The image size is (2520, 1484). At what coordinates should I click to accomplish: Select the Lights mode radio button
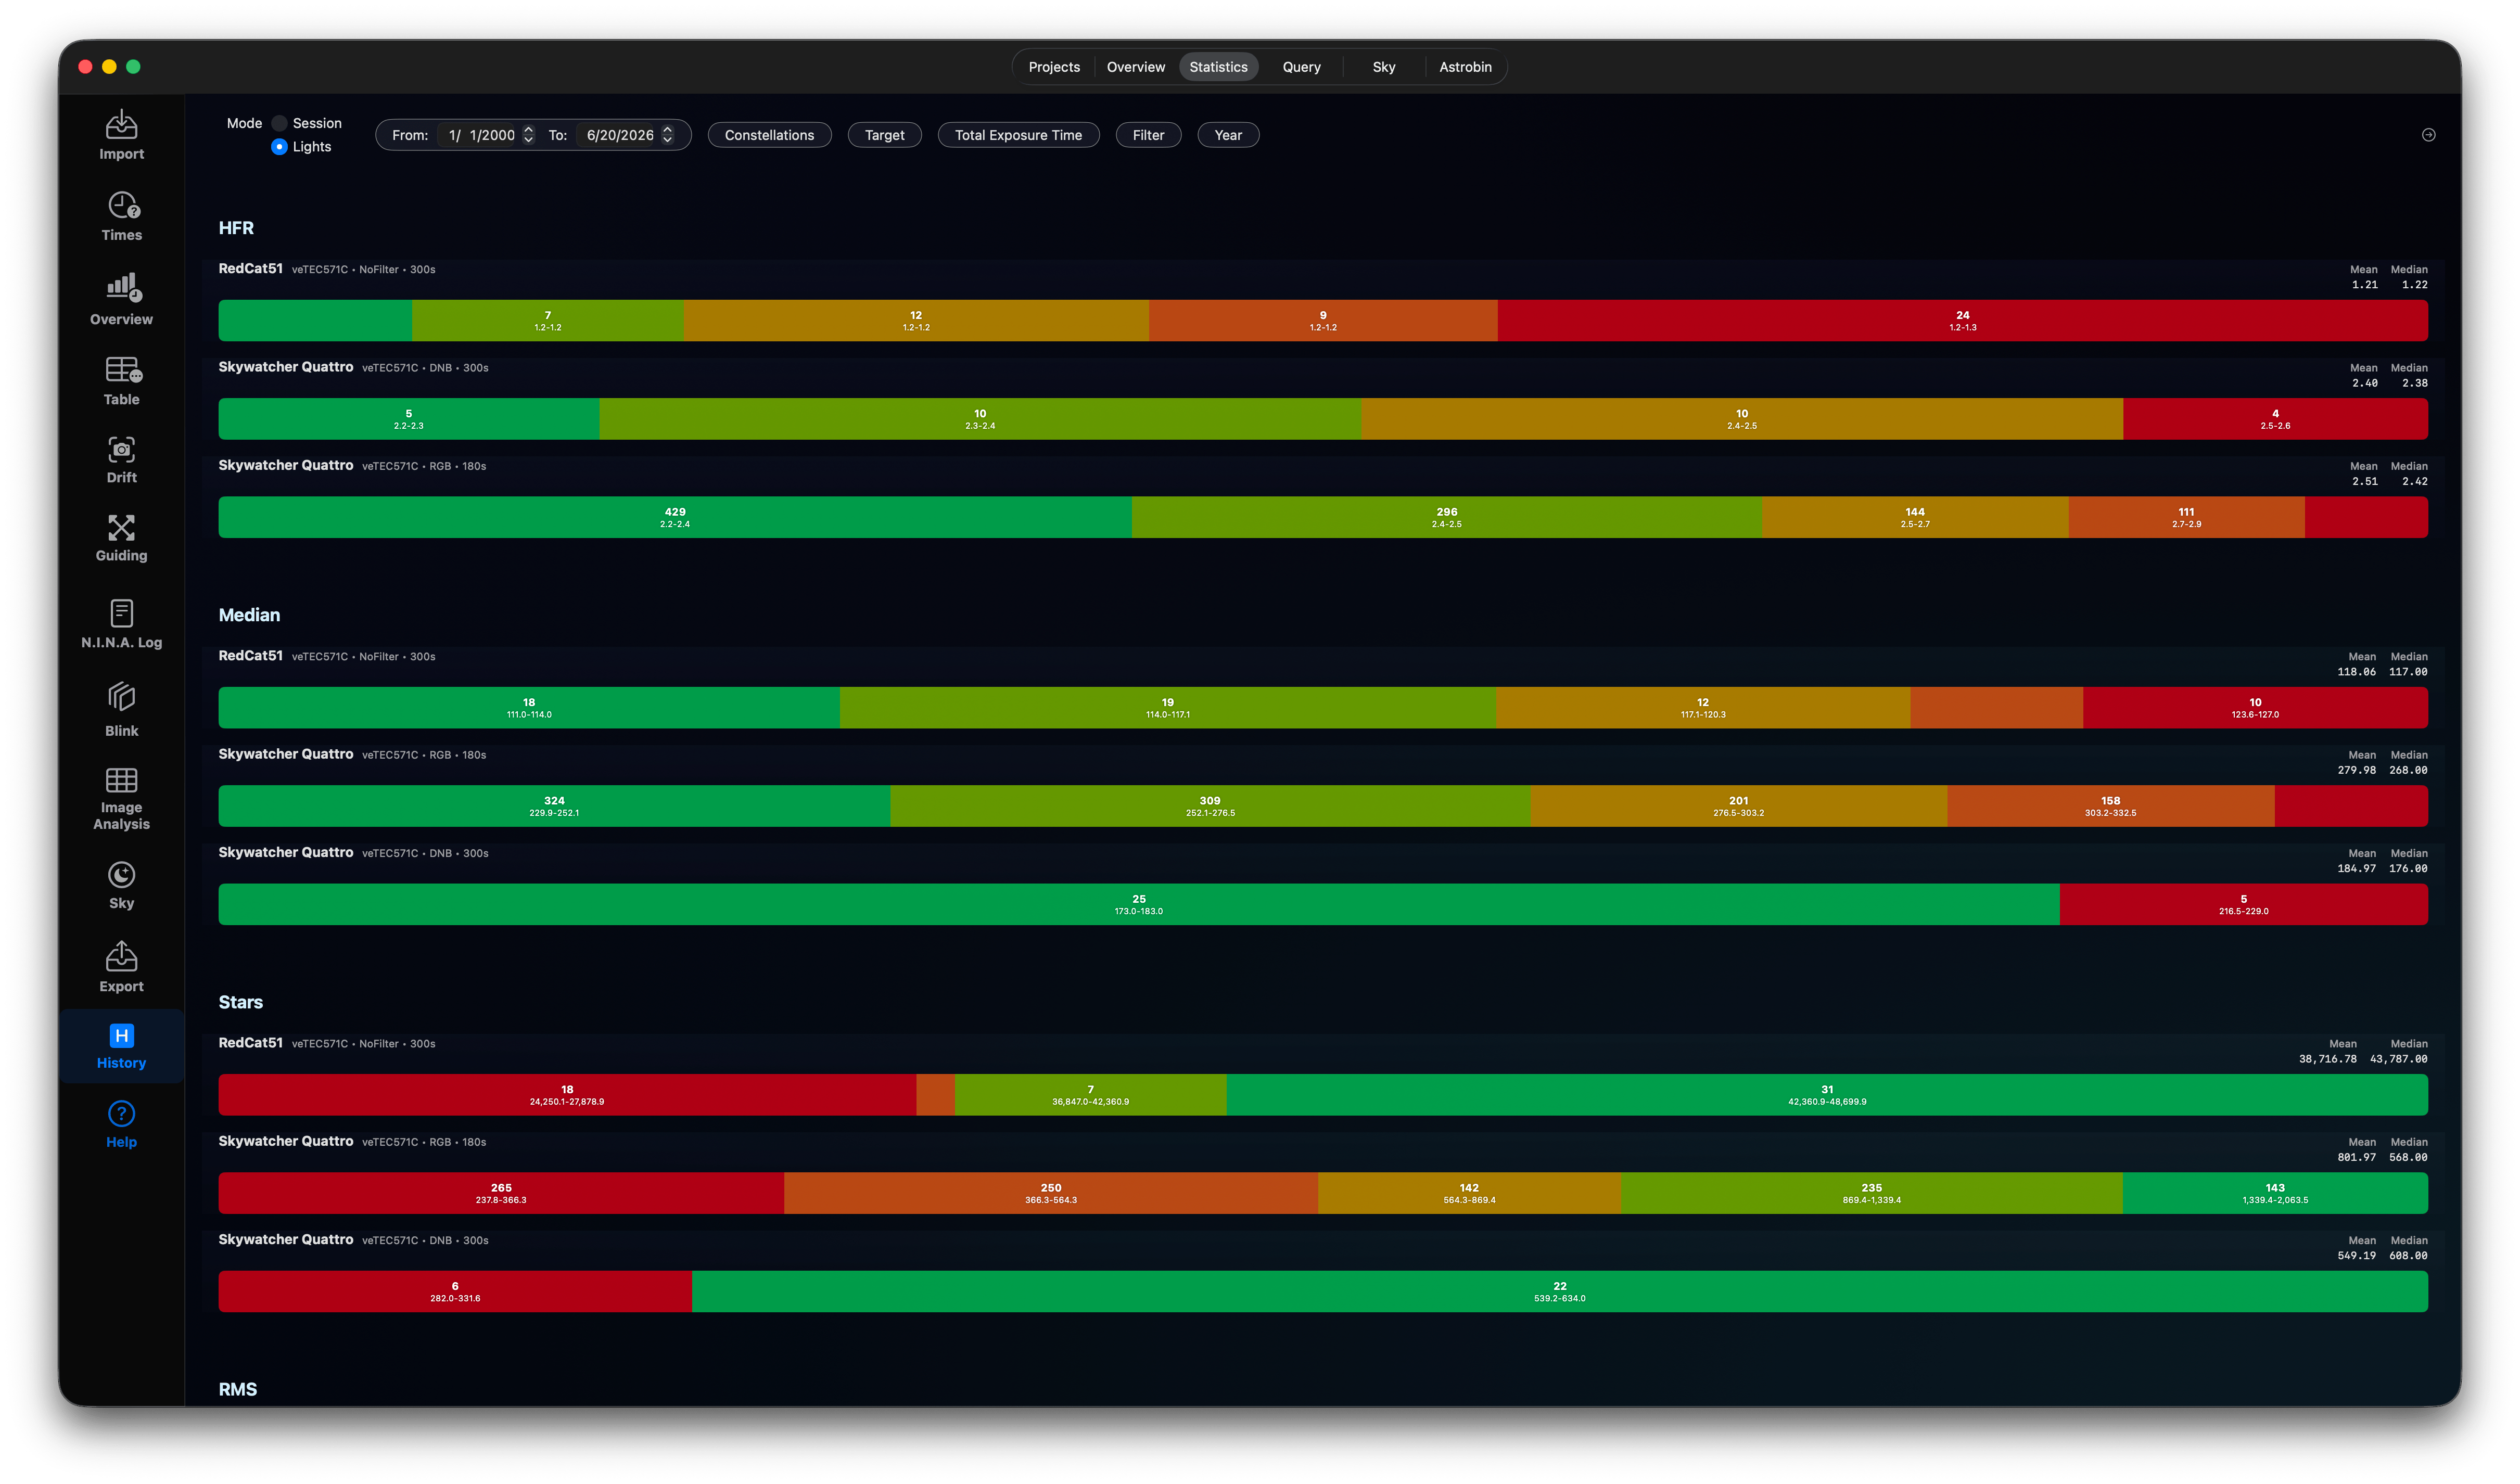280,147
